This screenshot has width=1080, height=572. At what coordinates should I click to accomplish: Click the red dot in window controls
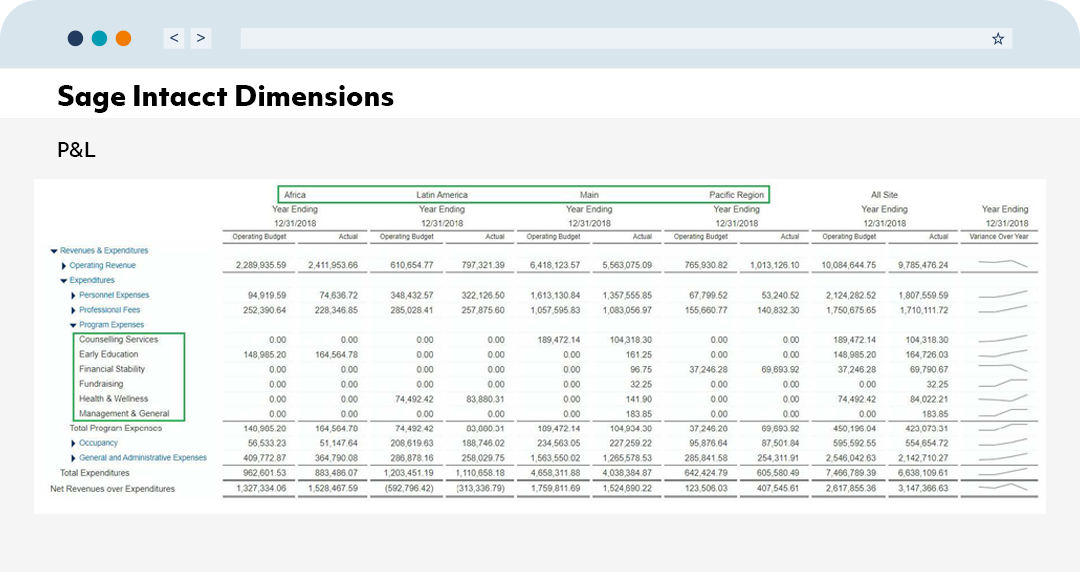[x=123, y=38]
